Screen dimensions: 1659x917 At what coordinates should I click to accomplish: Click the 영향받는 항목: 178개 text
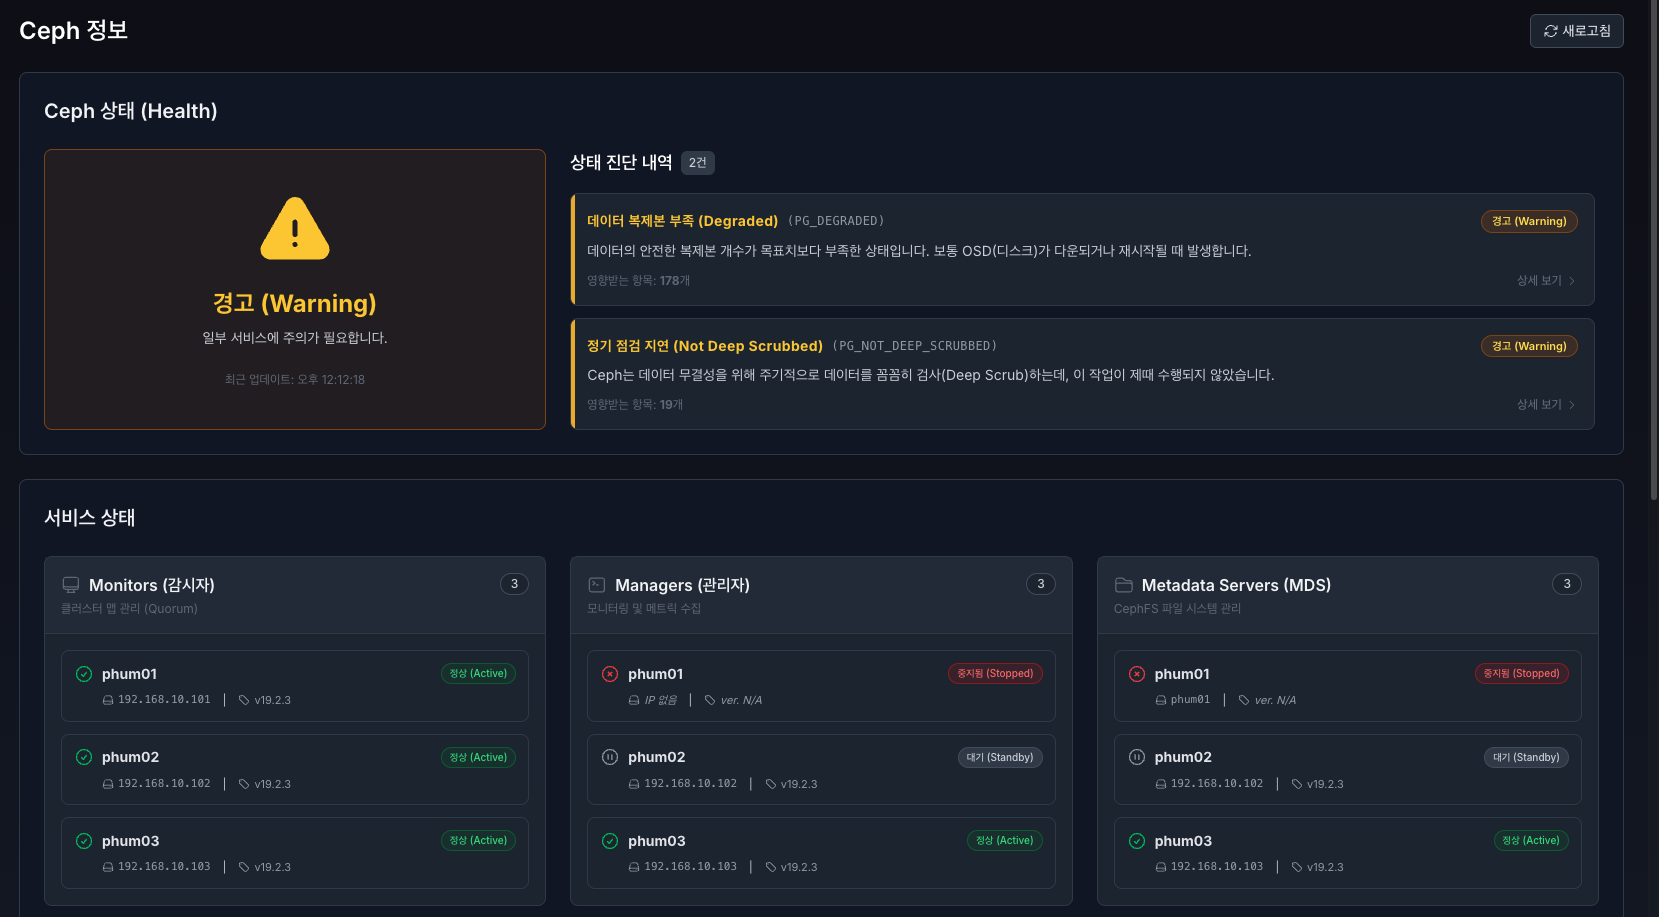click(x=638, y=281)
